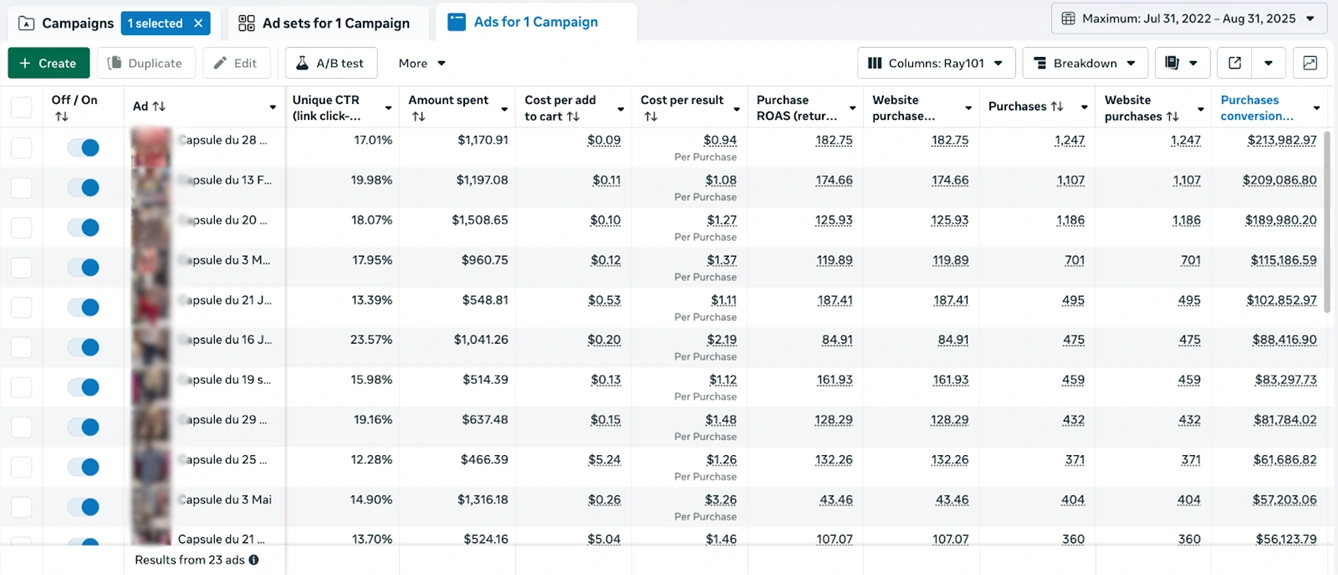Open the date range Maximum dropdown
Screen dimensions: 1338x575
[x=1188, y=19]
